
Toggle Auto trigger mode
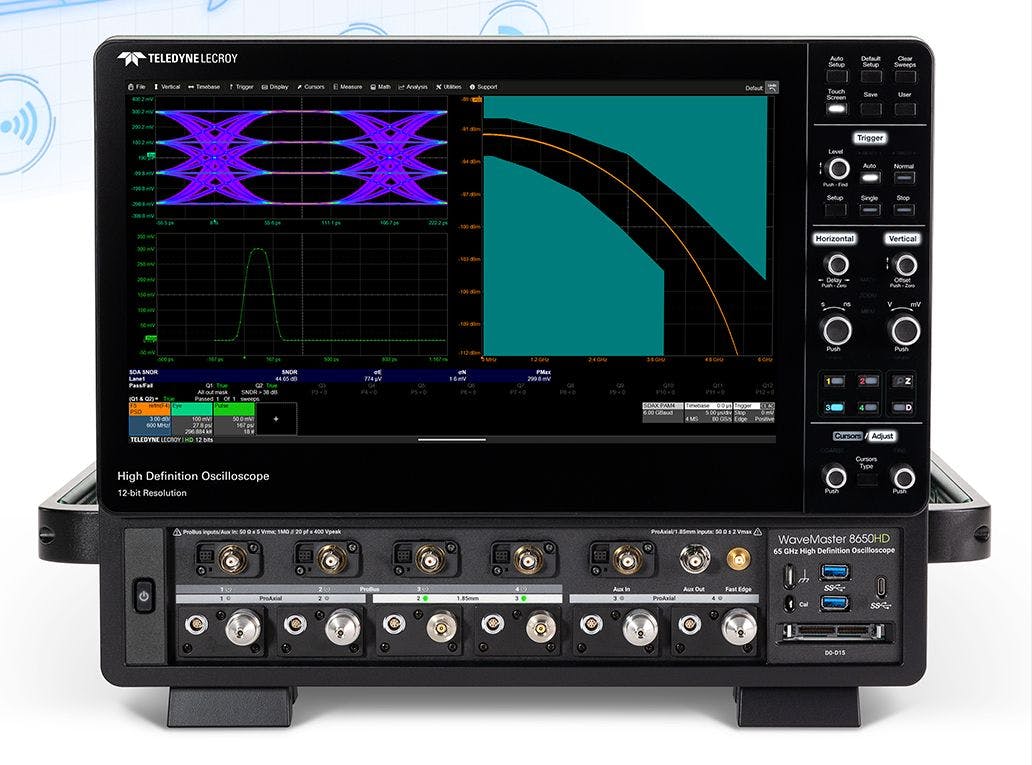(869, 177)
